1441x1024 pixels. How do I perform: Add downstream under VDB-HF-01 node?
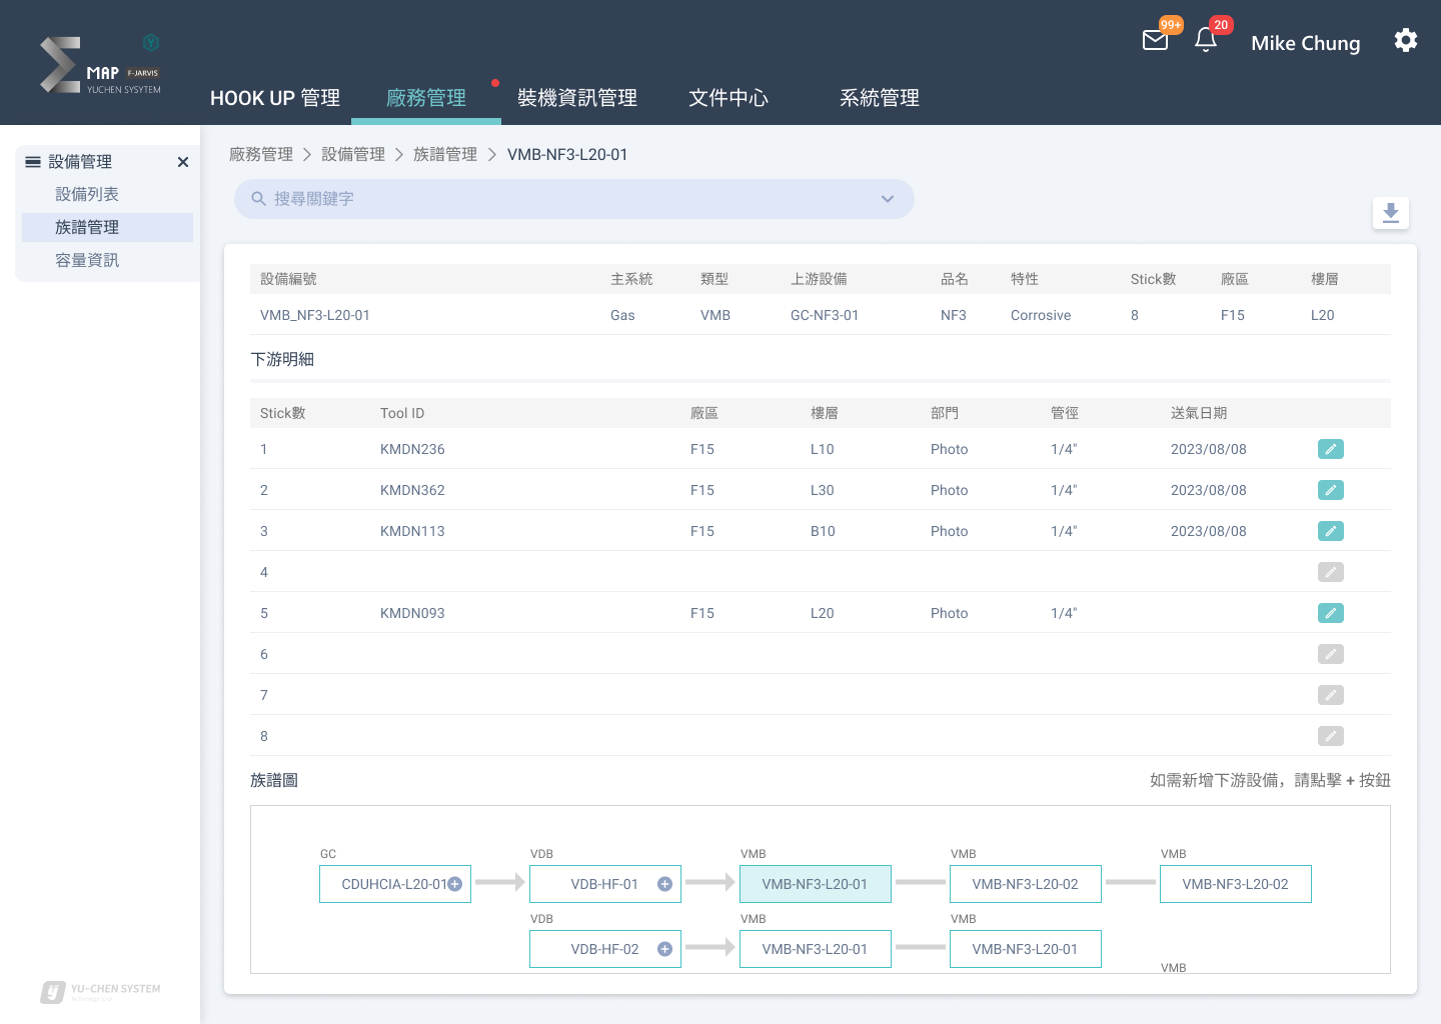click(664, 884)
